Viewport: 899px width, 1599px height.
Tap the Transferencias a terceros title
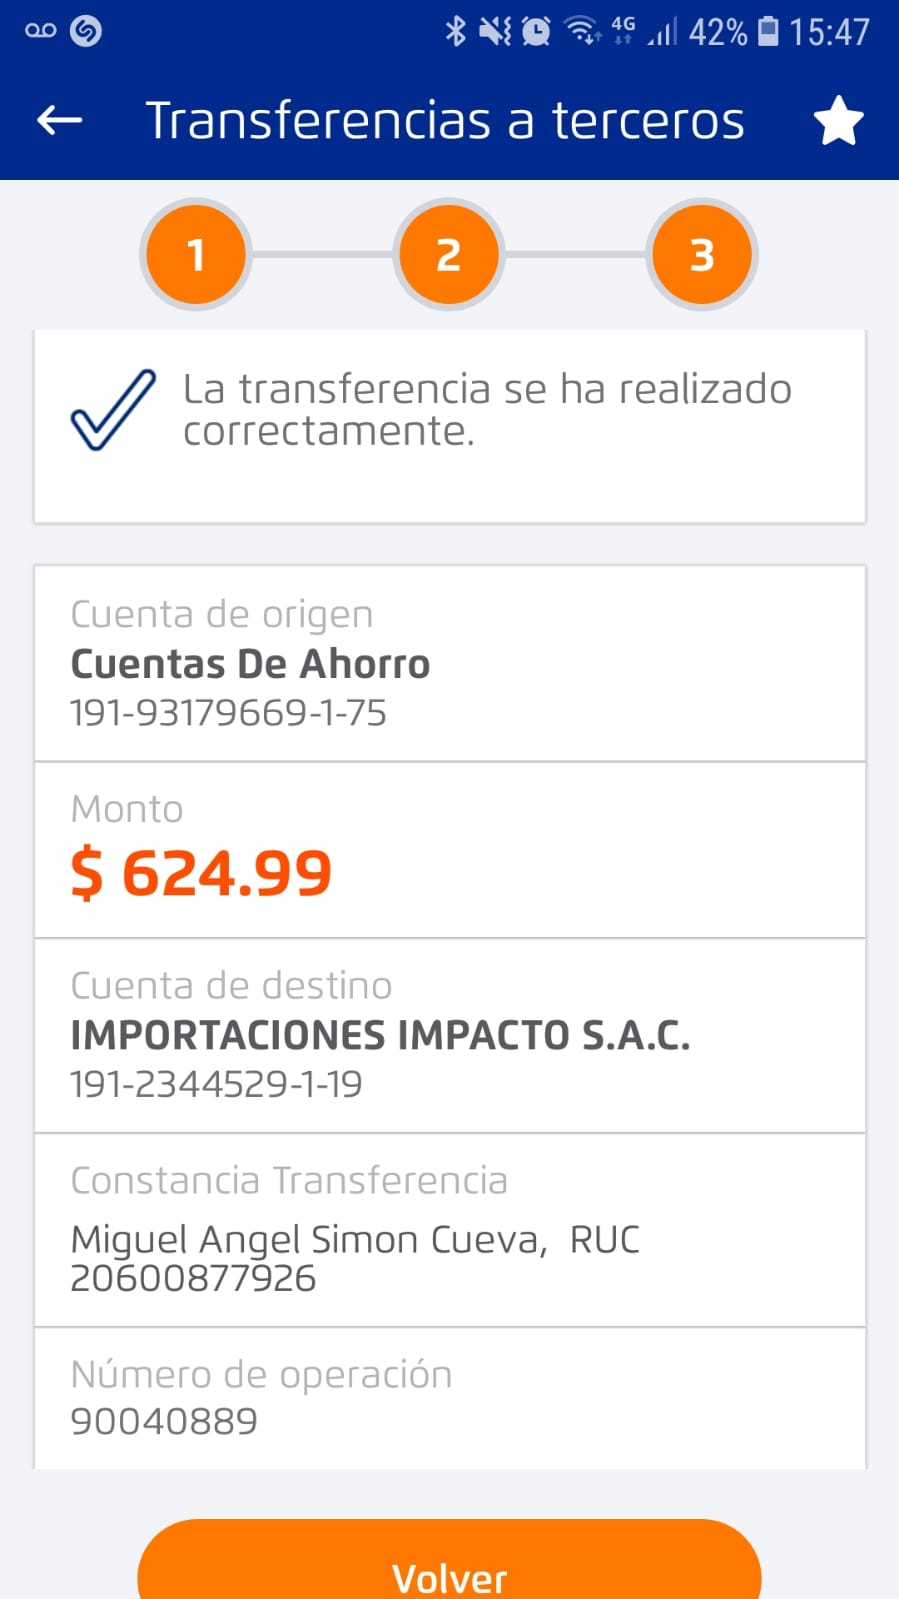pos(445,121)
